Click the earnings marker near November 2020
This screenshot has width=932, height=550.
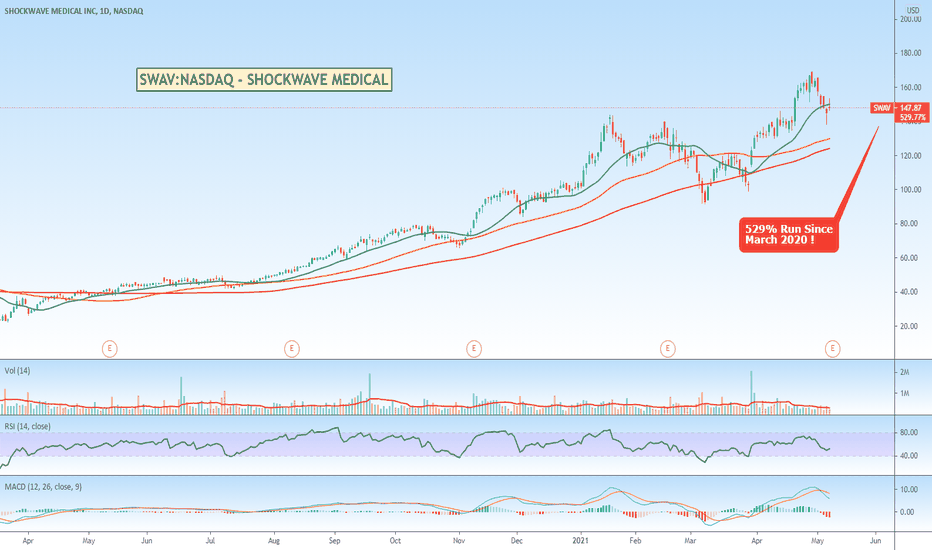coord(474,348)
